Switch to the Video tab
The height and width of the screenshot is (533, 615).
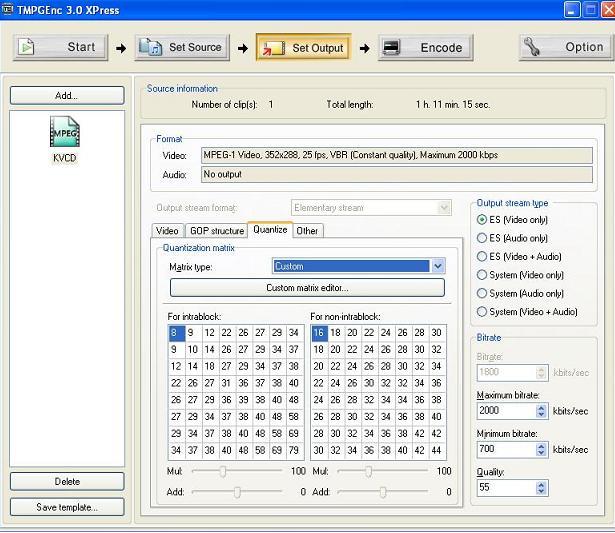(x=167, y=231)
